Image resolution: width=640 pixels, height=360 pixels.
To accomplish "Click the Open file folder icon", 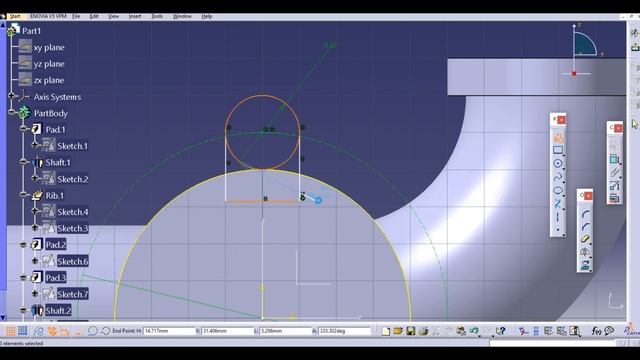I will [x=398, y=331].
